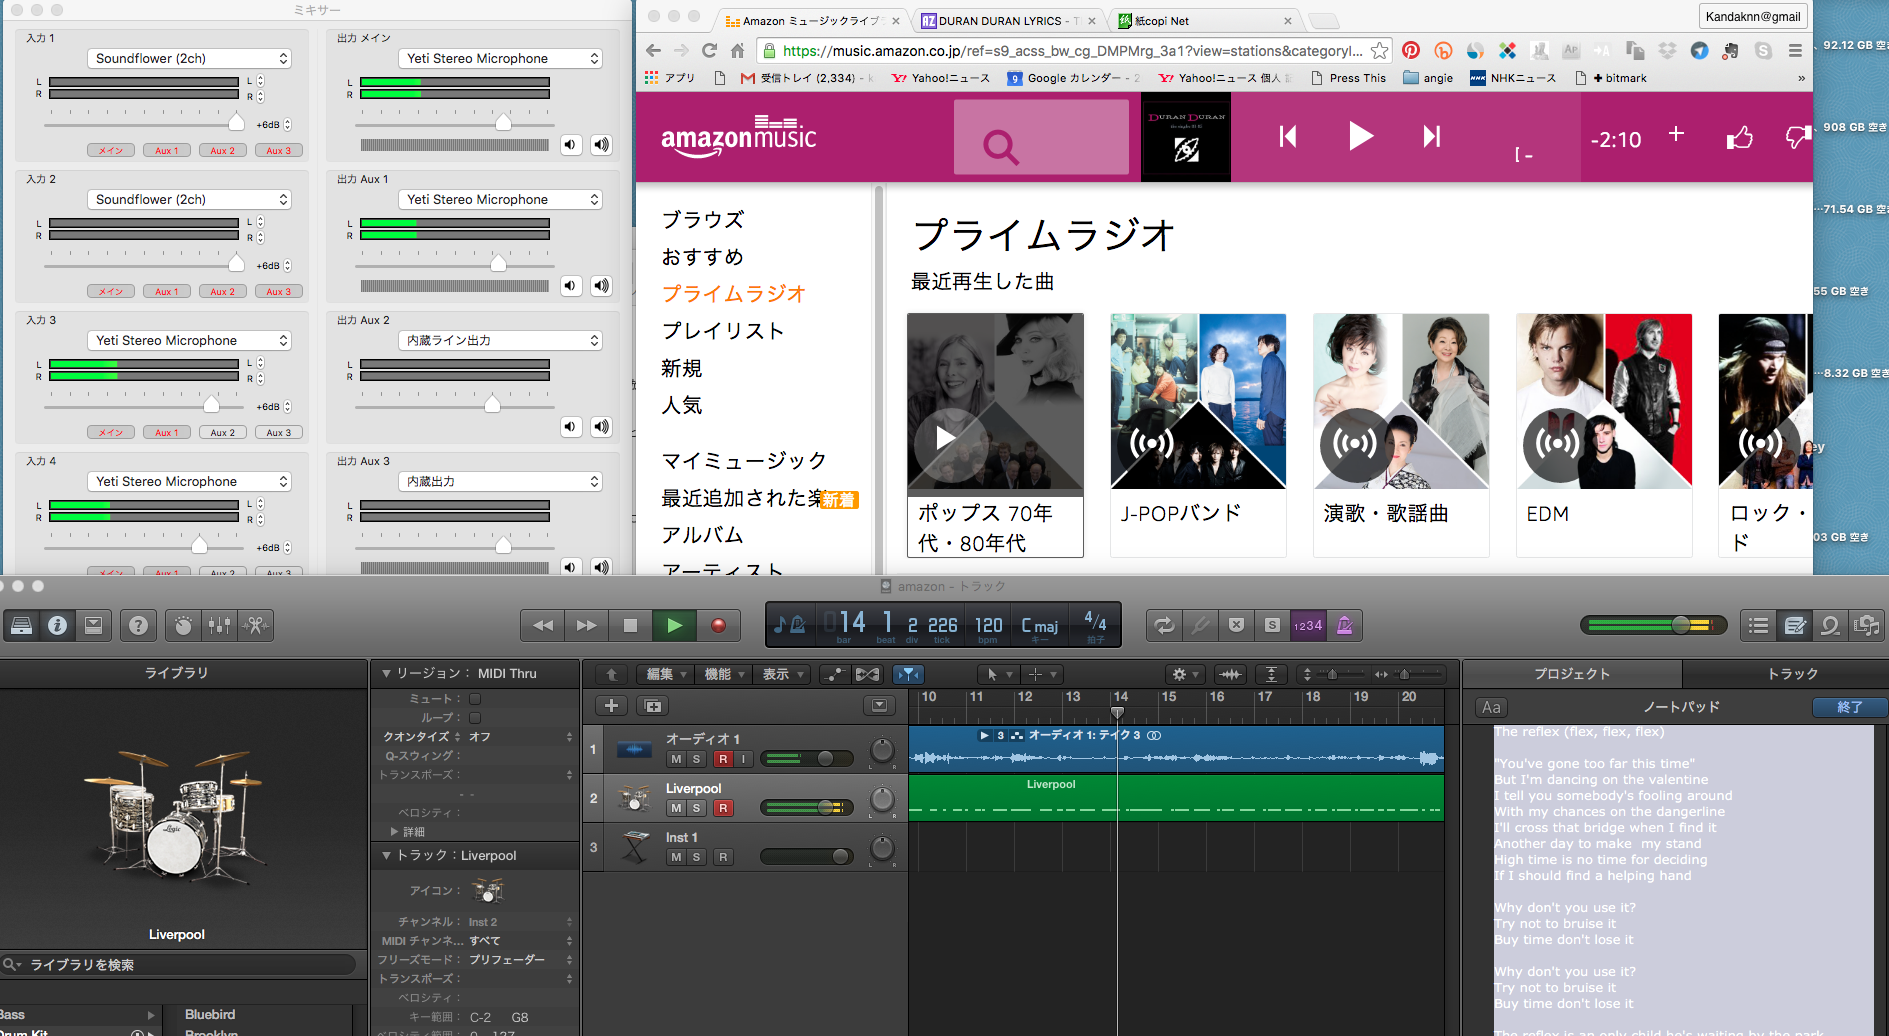Viewport: 1889px width, 1036px height.
Task: Toggle the count-in 1234 button
Action: pyautogui.click(x=1308, y=626)
